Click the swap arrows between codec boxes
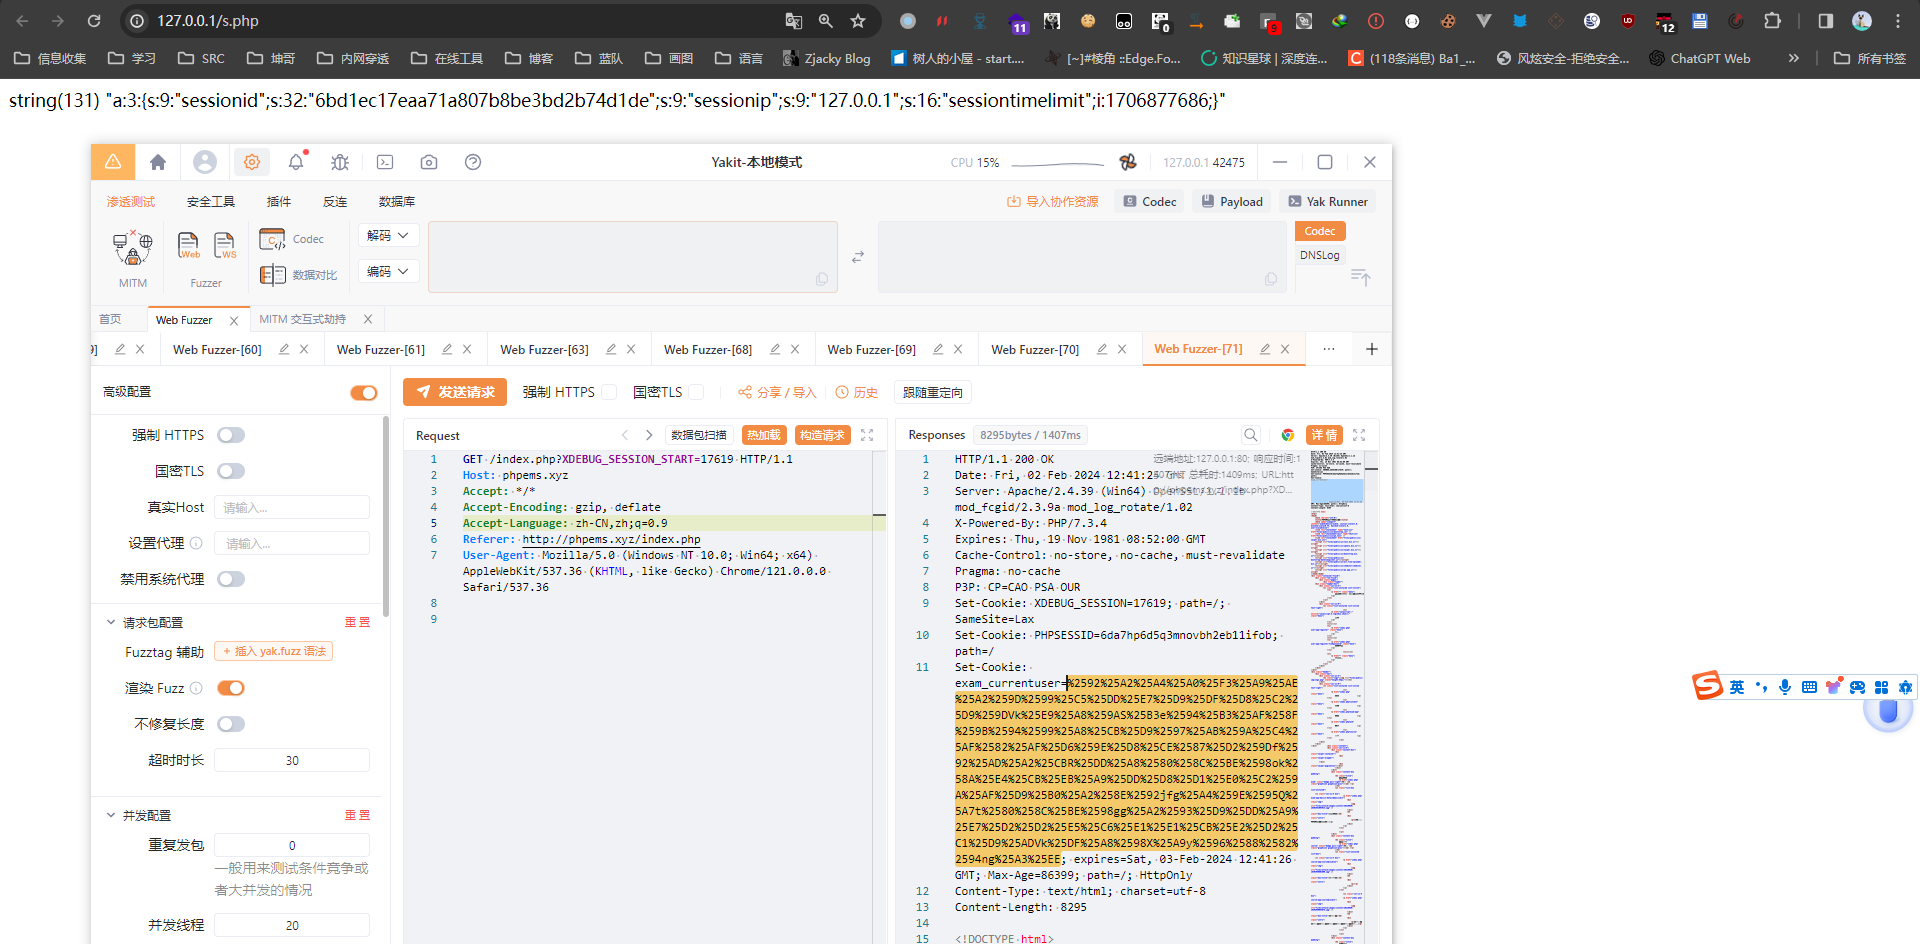 tap(858, 257)
